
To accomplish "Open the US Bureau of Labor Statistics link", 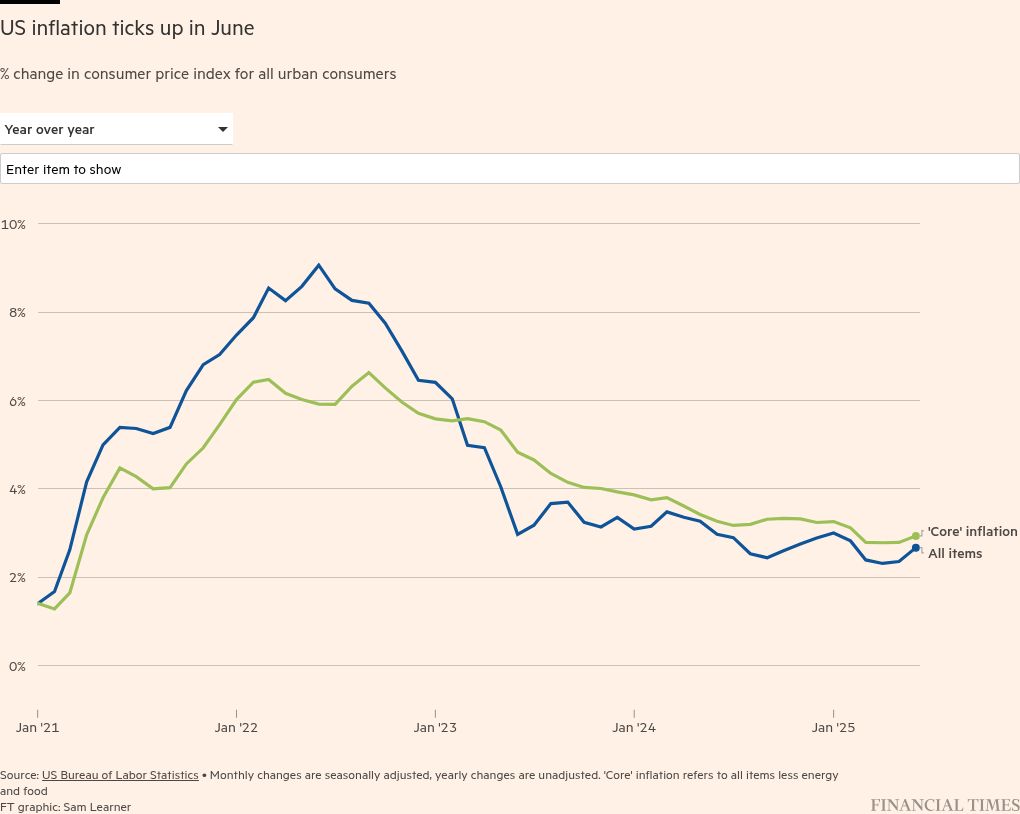I will [120, 775].
